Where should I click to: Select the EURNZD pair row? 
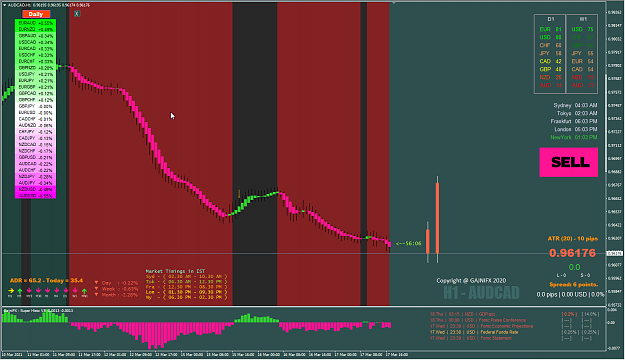[x=35, y=30]
